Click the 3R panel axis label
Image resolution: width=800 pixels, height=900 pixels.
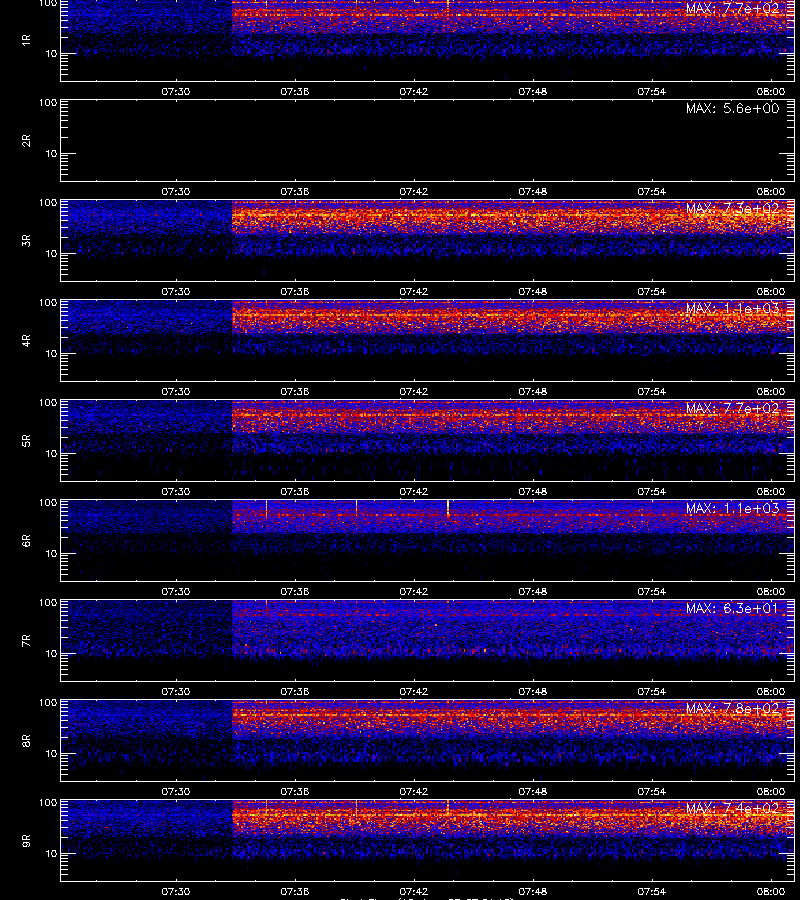[26, 240]
